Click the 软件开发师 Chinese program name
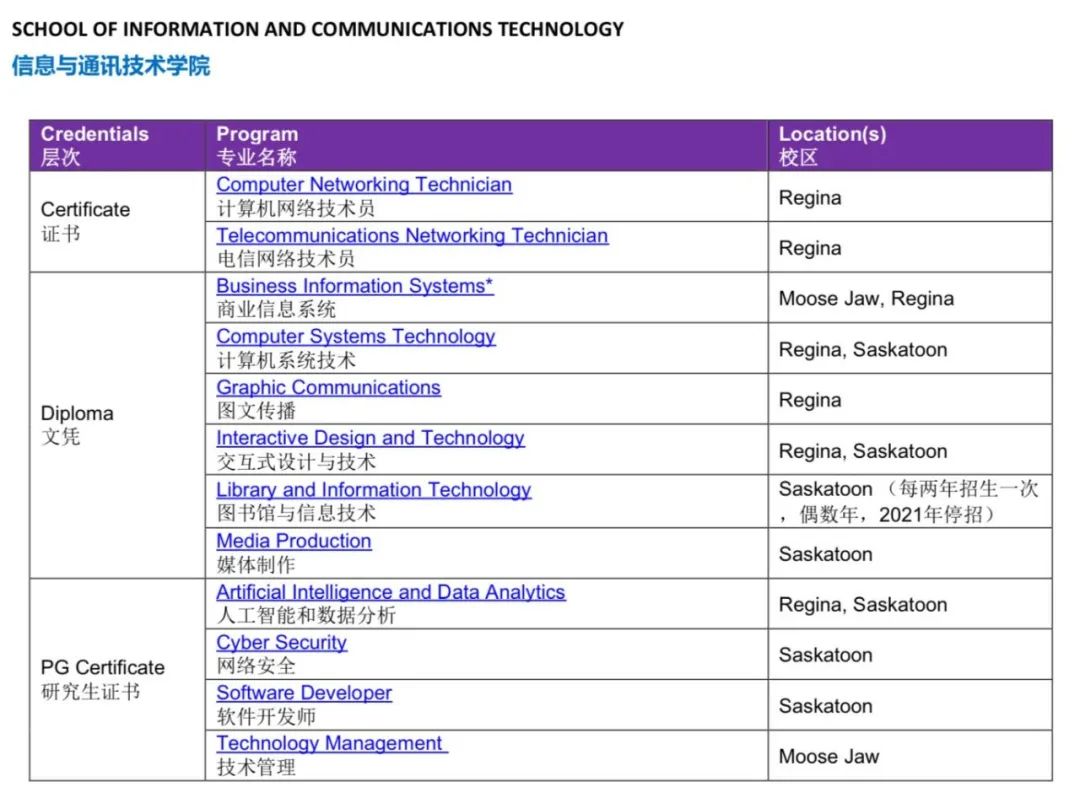 pyautogui.click(x=266, y=716)
